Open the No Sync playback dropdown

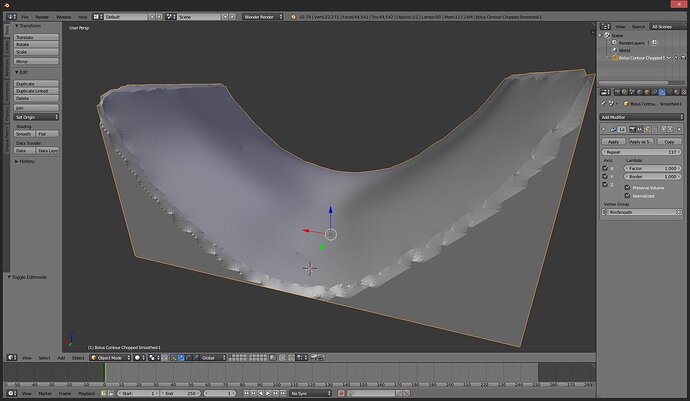[311, 393]
